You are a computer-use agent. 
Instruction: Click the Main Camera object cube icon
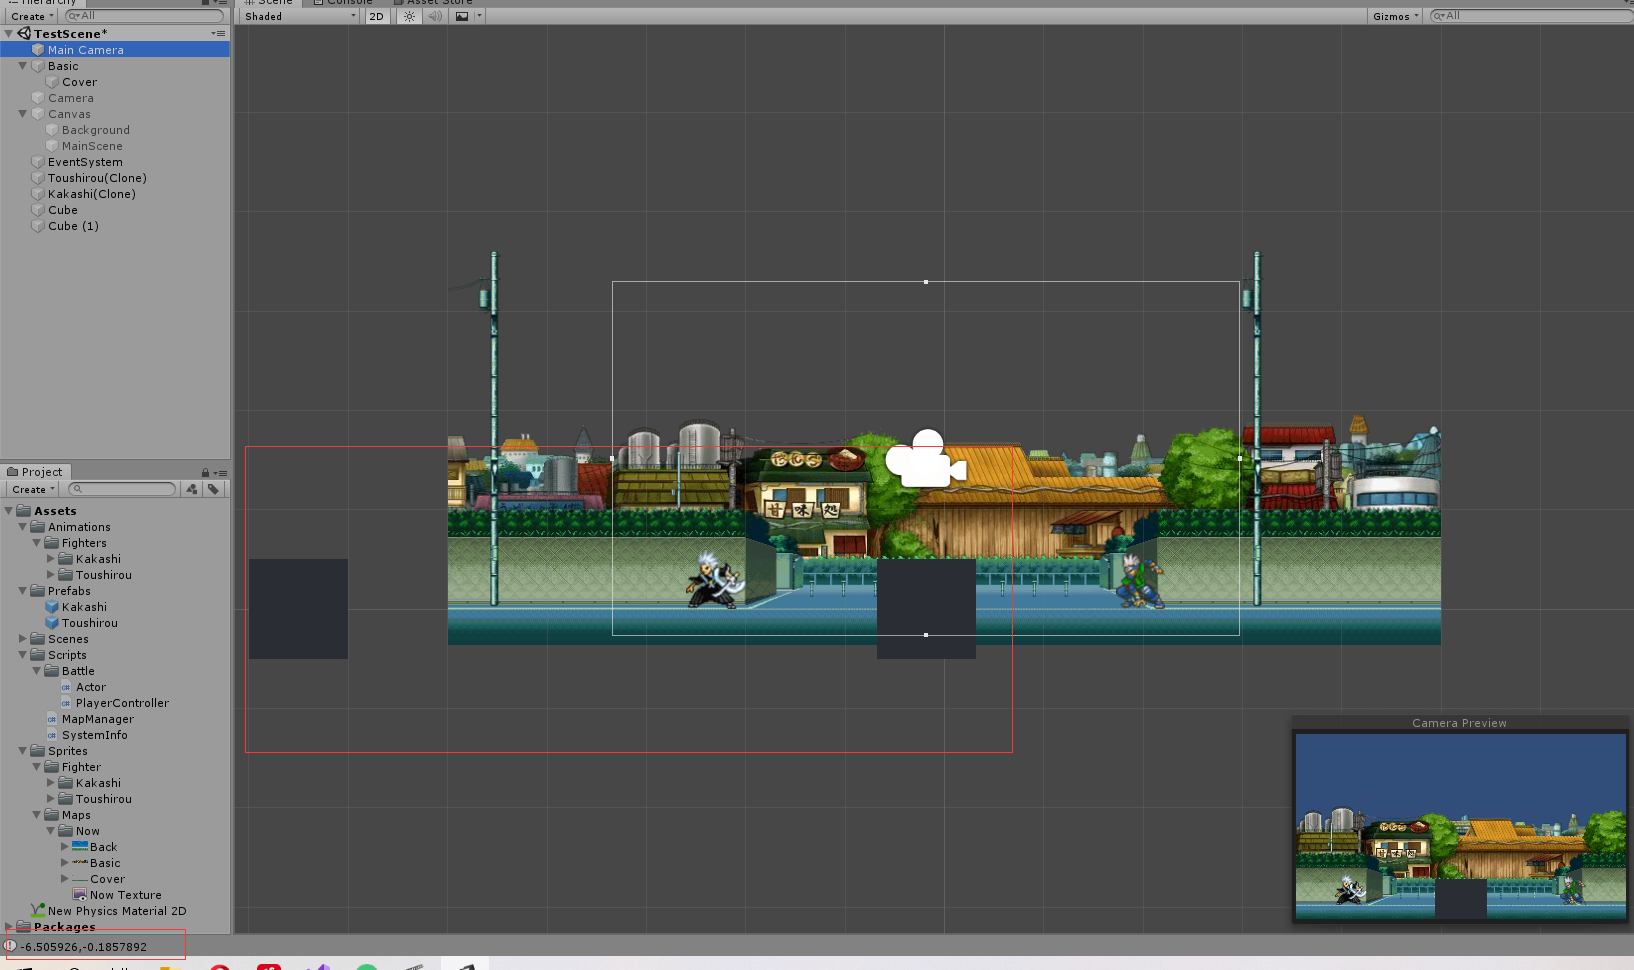[38, 50]
